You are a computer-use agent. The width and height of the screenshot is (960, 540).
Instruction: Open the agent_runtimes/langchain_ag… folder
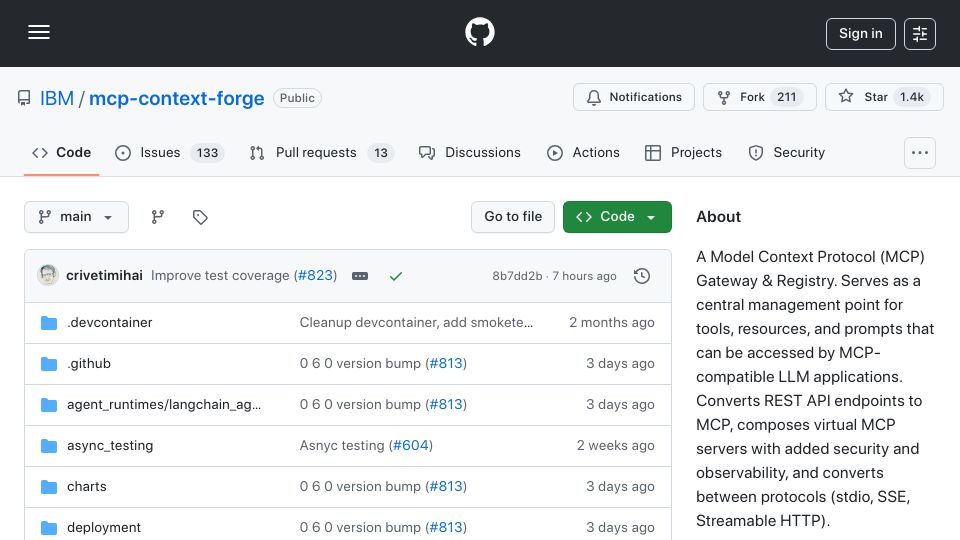pyautogui.click(x=163, y=405)
